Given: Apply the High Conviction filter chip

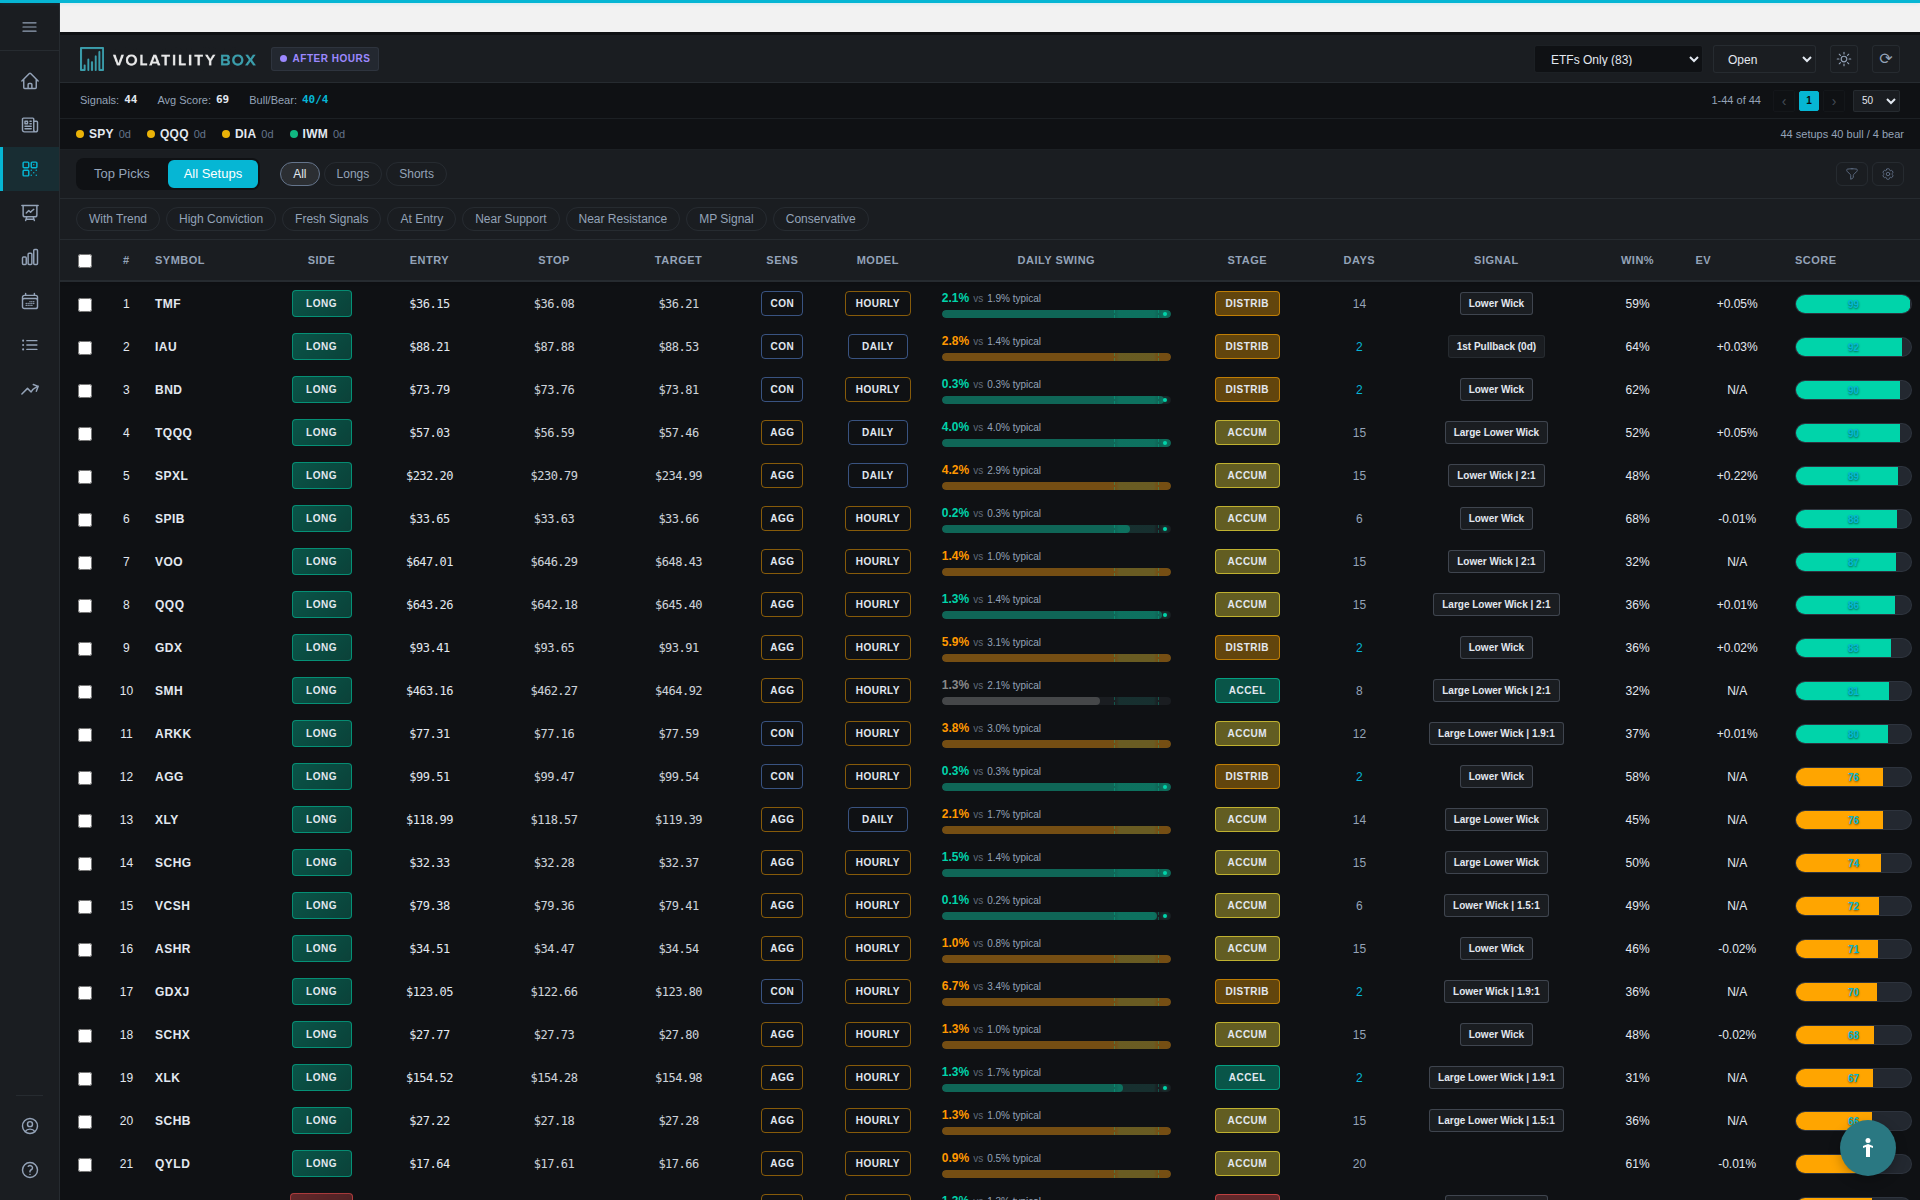Looking at the screenshot, I should point(221,219).
